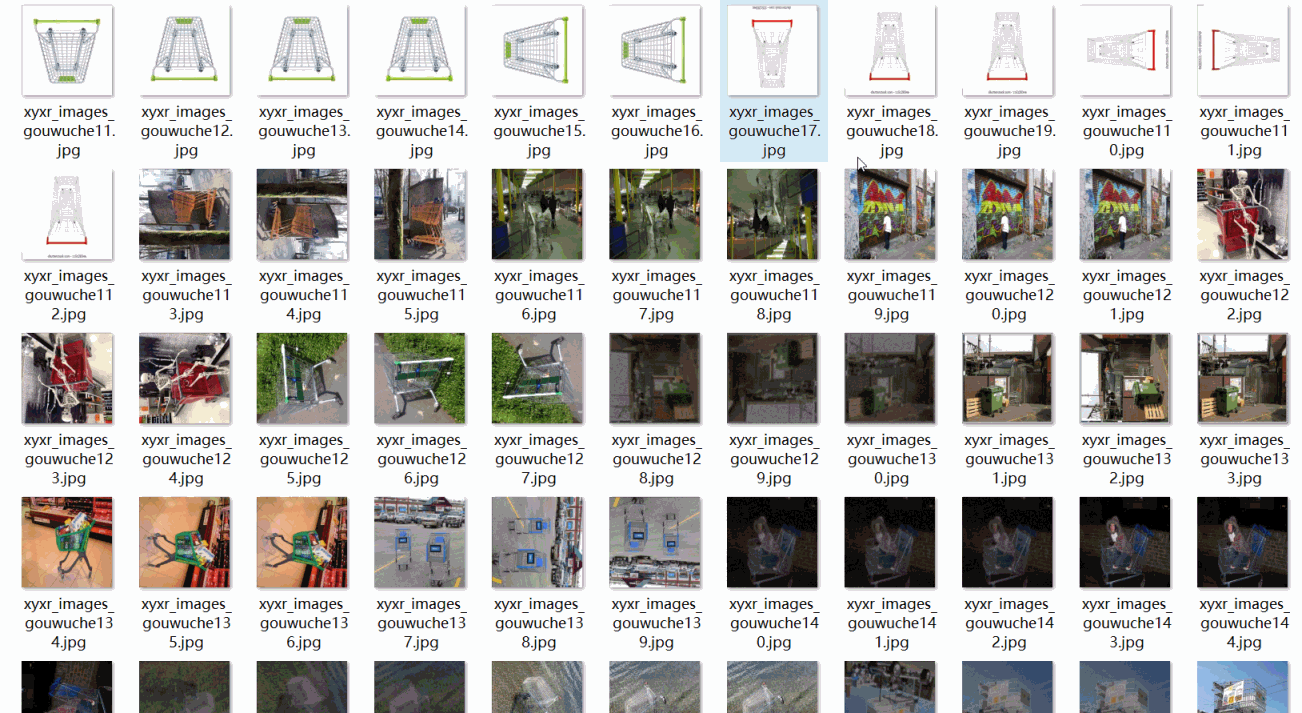The width and height of the screenshot is (1302, 713).
Task: Select xyxr_images_gouwuche119.jpg graffiti wall photo
Action: pos(891,214)
